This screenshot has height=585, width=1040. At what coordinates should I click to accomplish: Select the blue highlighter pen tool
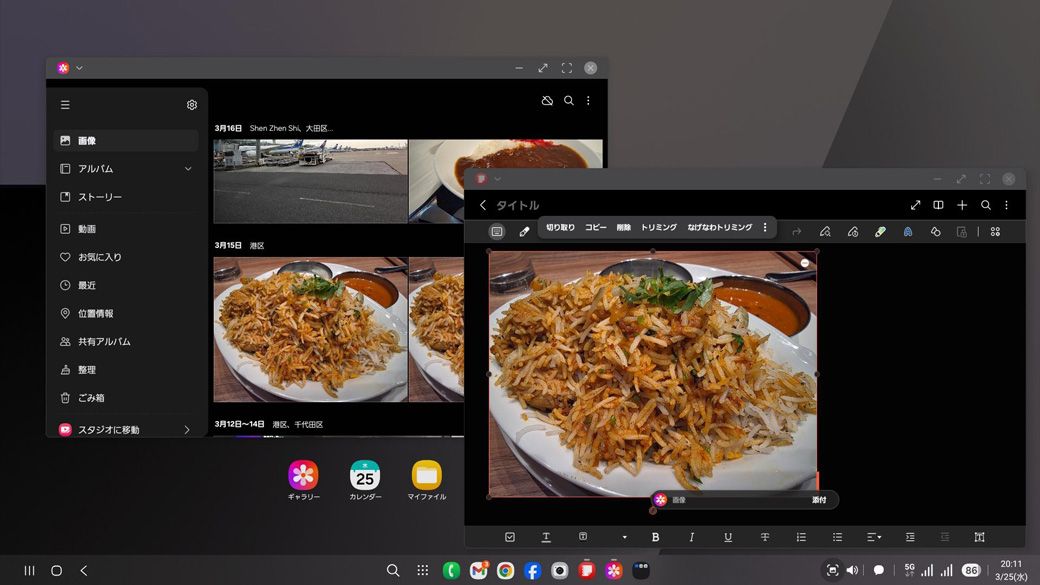click(908, 232)
